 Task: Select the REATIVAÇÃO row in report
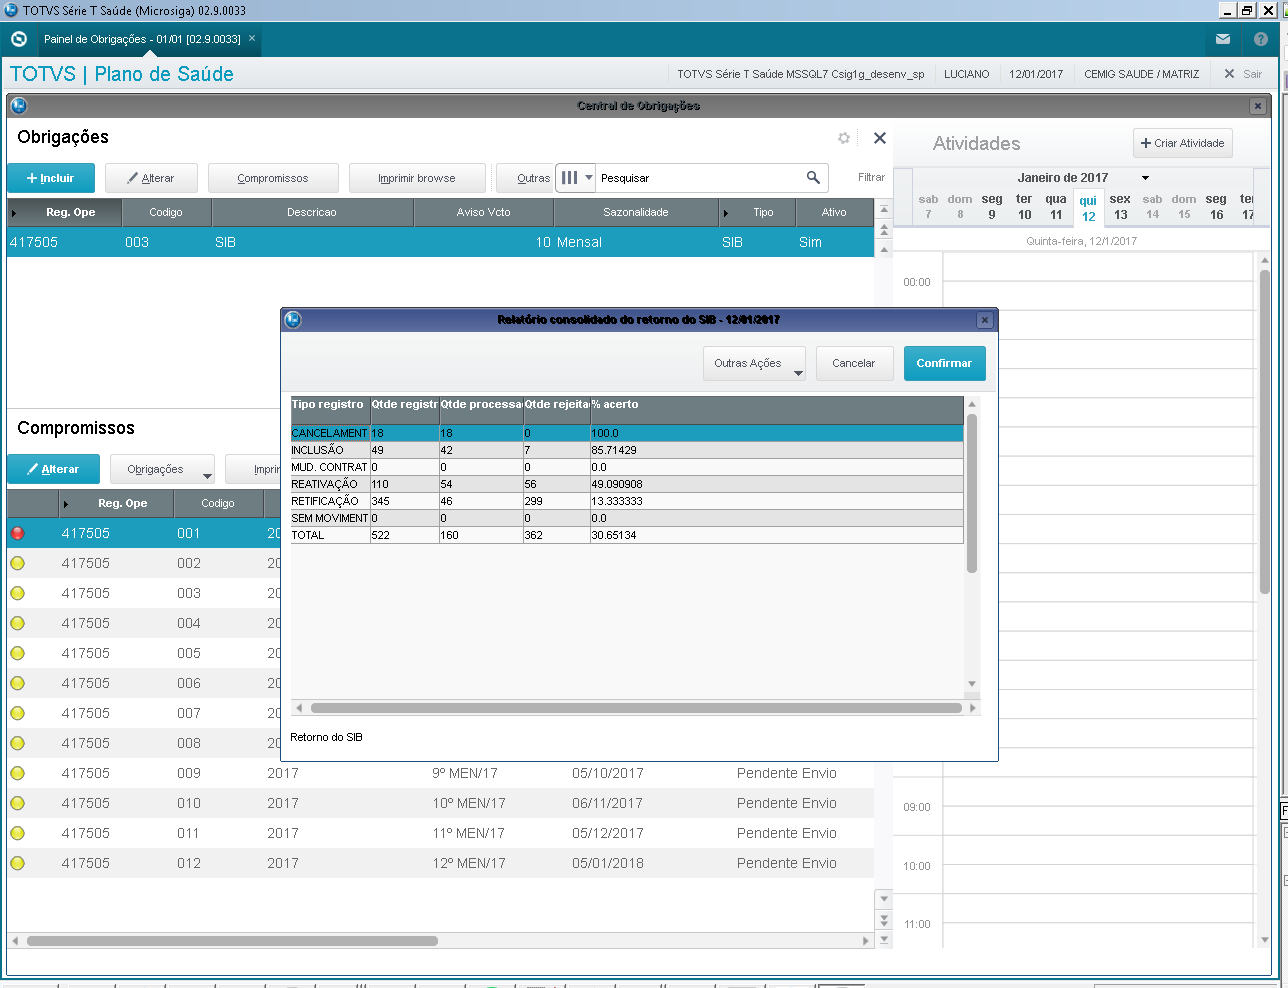[627, 484]
